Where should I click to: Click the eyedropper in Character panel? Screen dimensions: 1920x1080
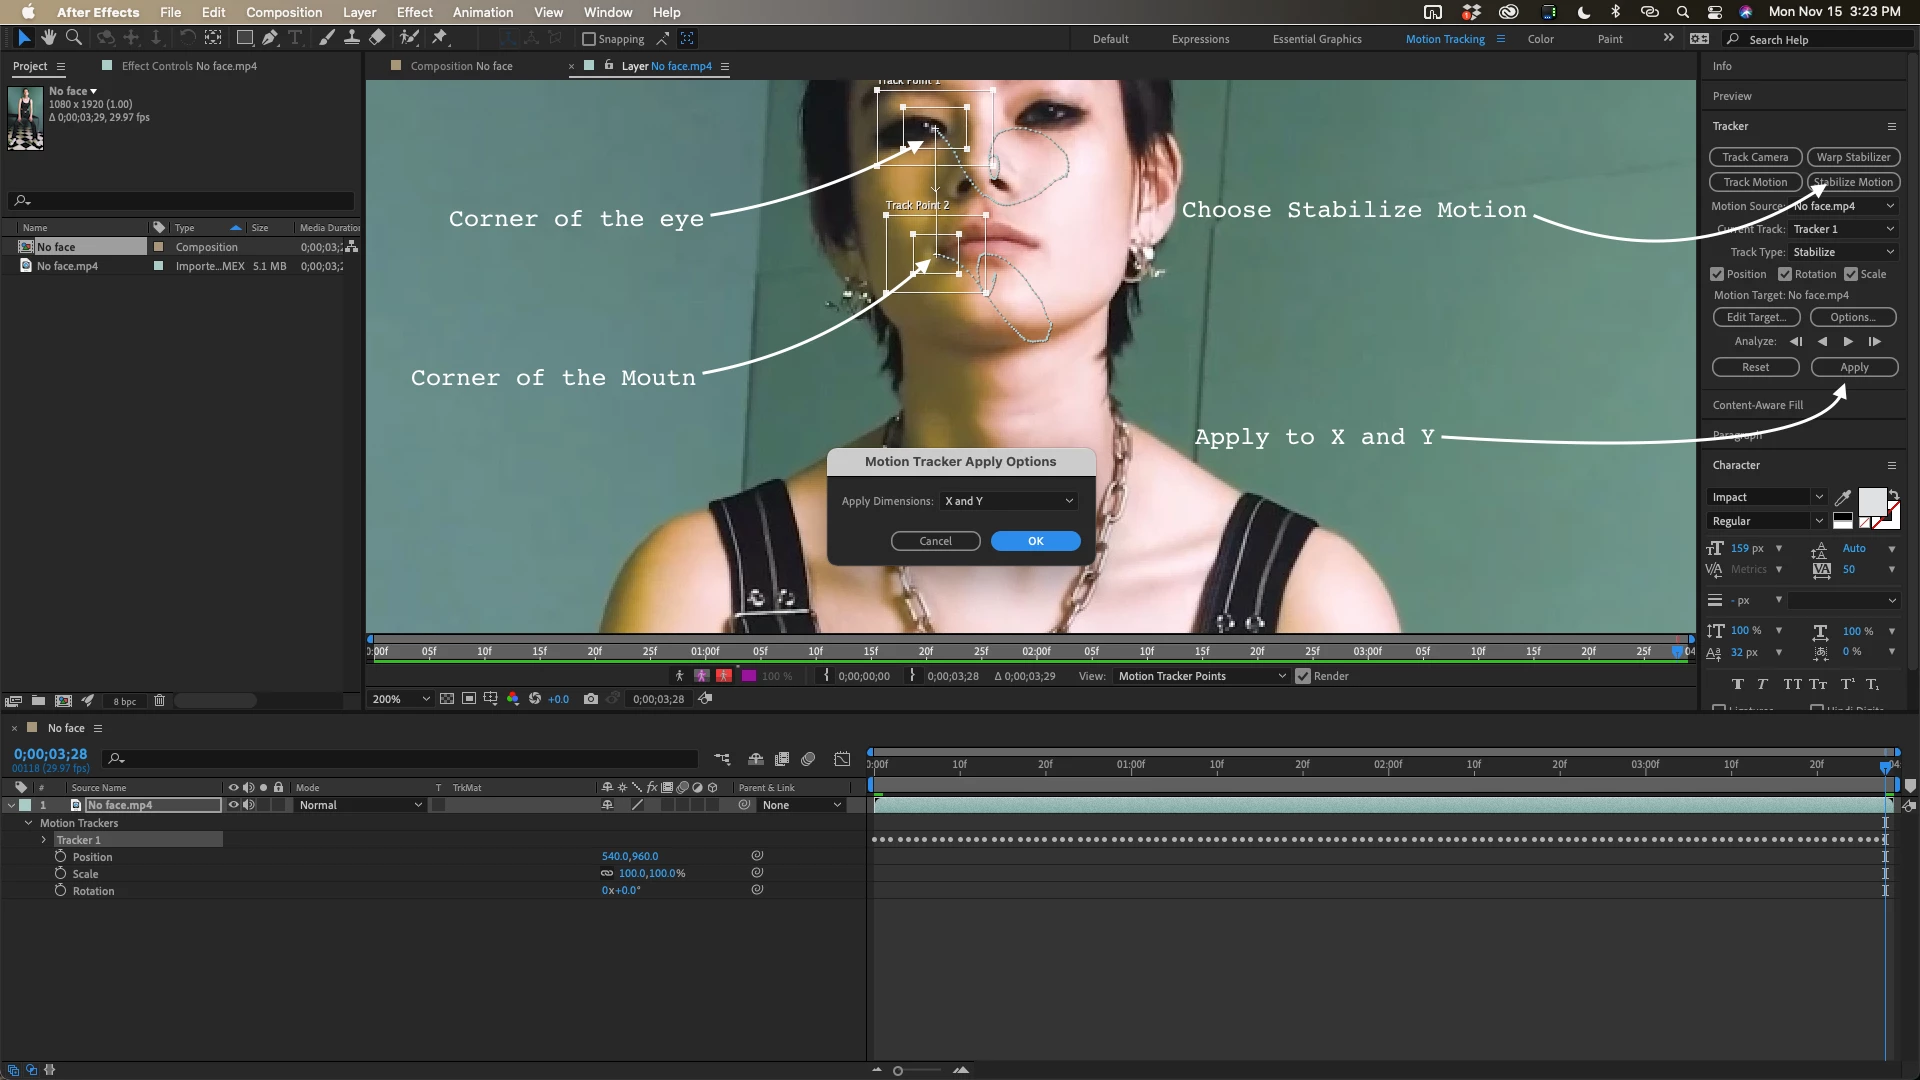point(1842,498)
